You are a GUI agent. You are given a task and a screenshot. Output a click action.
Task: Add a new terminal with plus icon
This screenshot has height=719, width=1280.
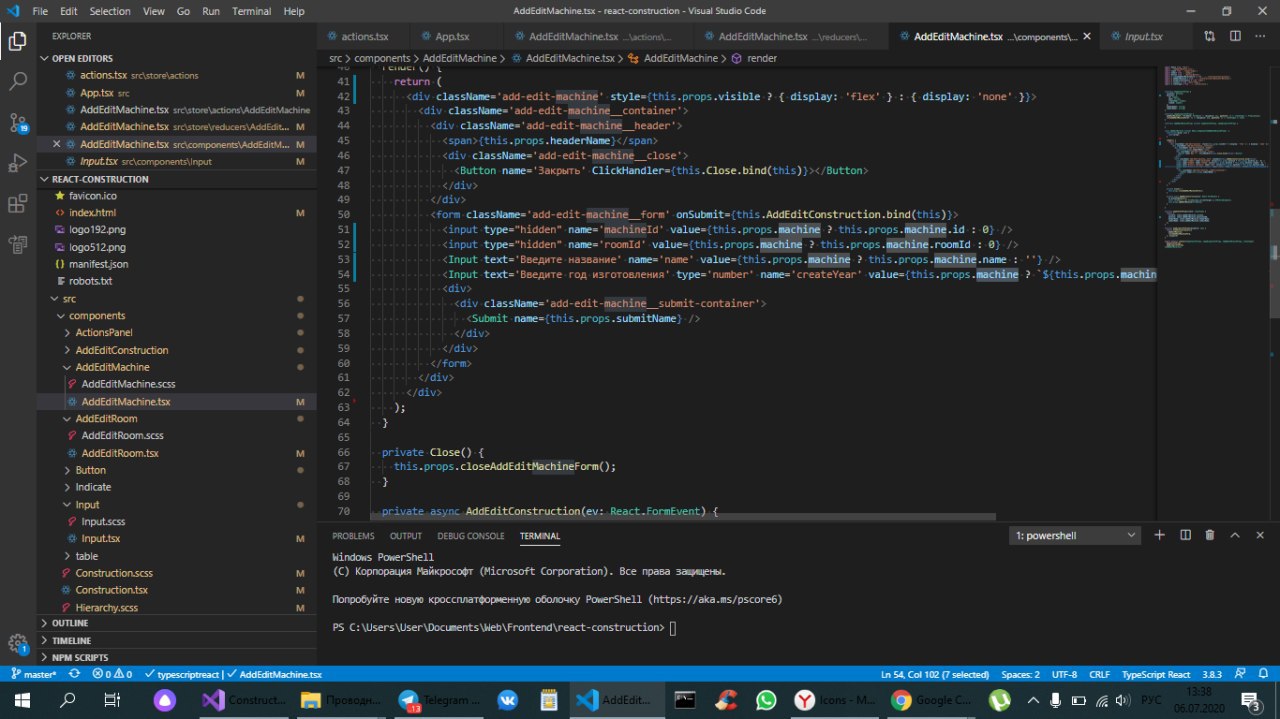[1160, 536]
